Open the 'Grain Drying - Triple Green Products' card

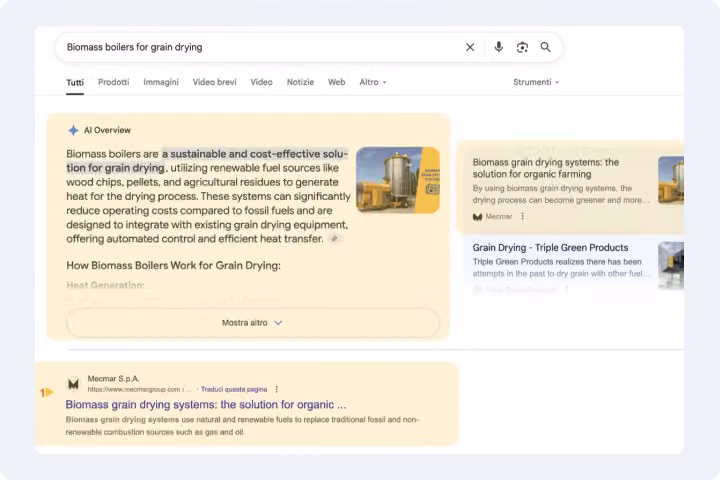(x=550, y=248)
